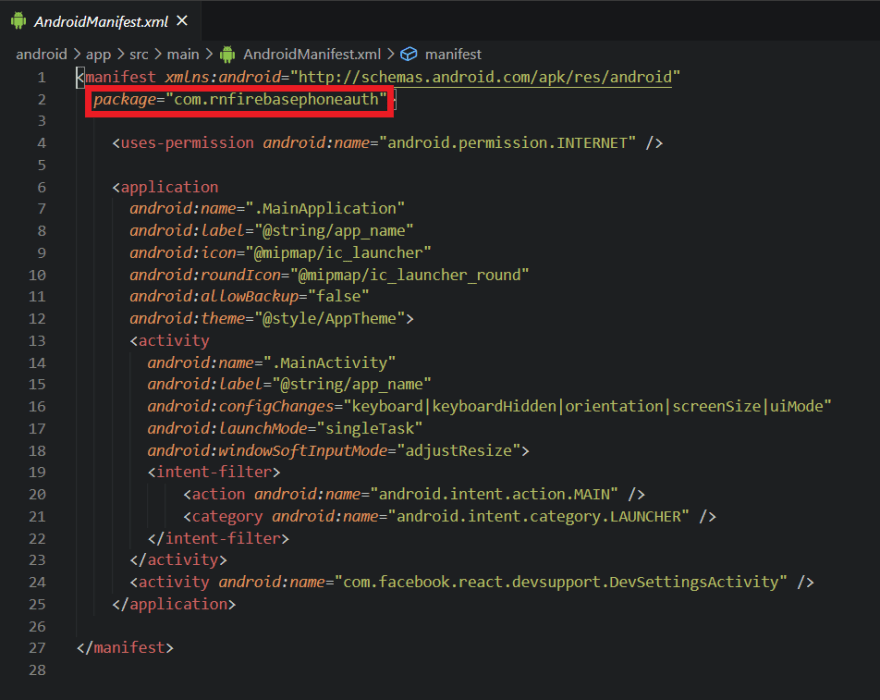Click the 'xmlns:android' attribute name
The width and height of the screenshot is (880, 700).
(223, 77)
